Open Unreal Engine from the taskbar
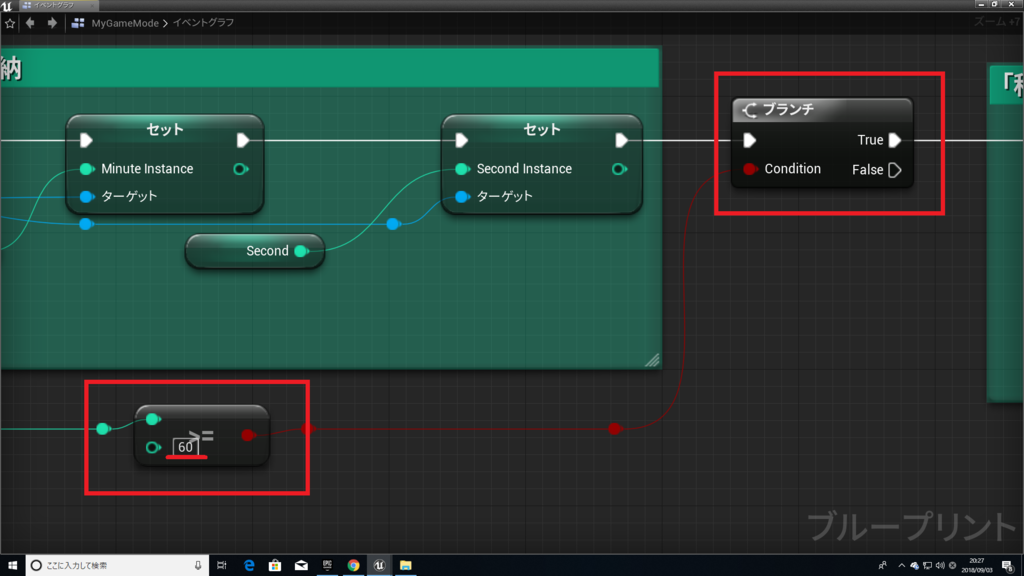Screen dimensions: 1024x576 pos(379,565)
